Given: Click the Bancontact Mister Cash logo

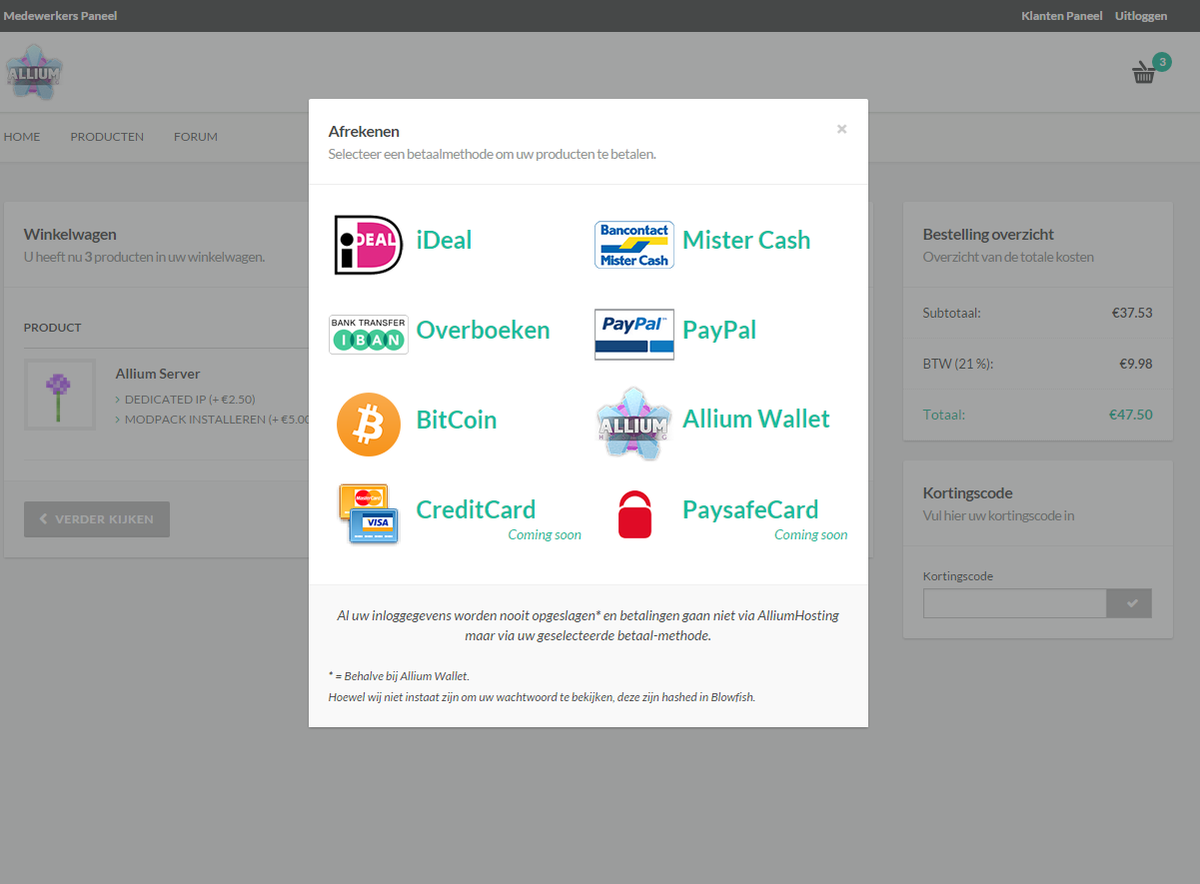Looking at the screenshot, I should point(634,245).
